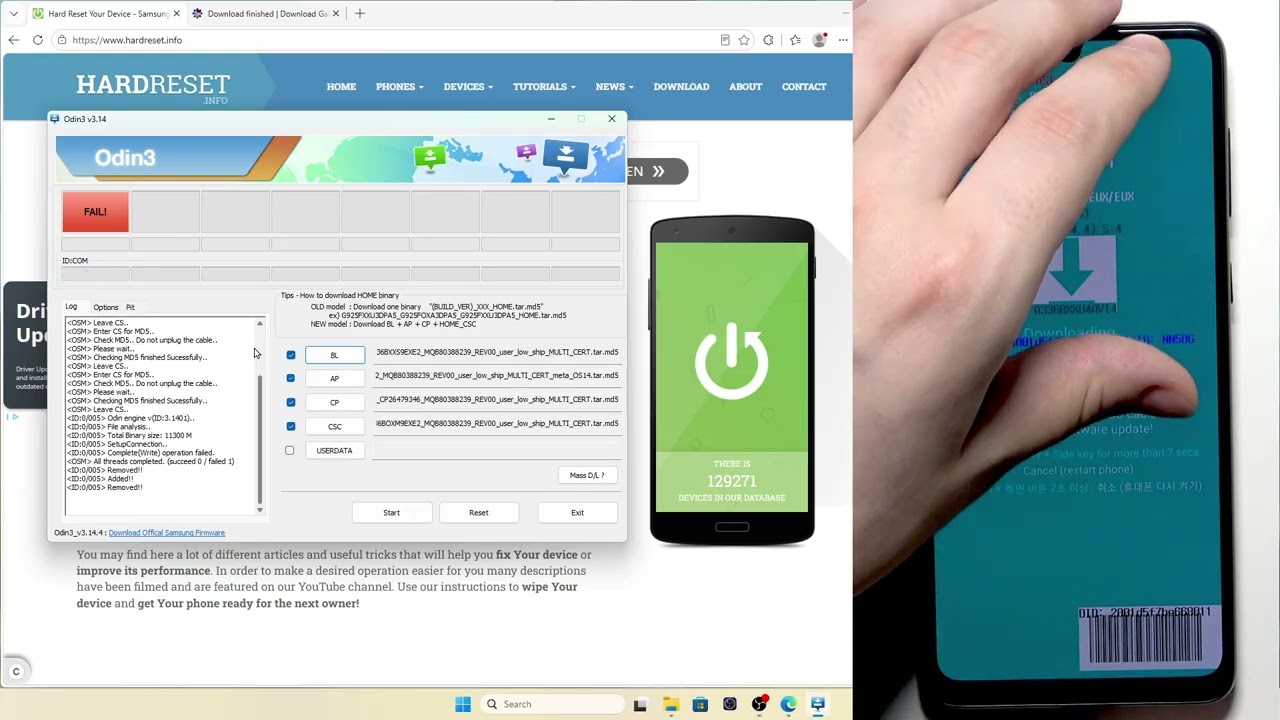This screenshot has height=720, width=1280.
Task: Open the browser settings and more menu
Action: point(844,40)
